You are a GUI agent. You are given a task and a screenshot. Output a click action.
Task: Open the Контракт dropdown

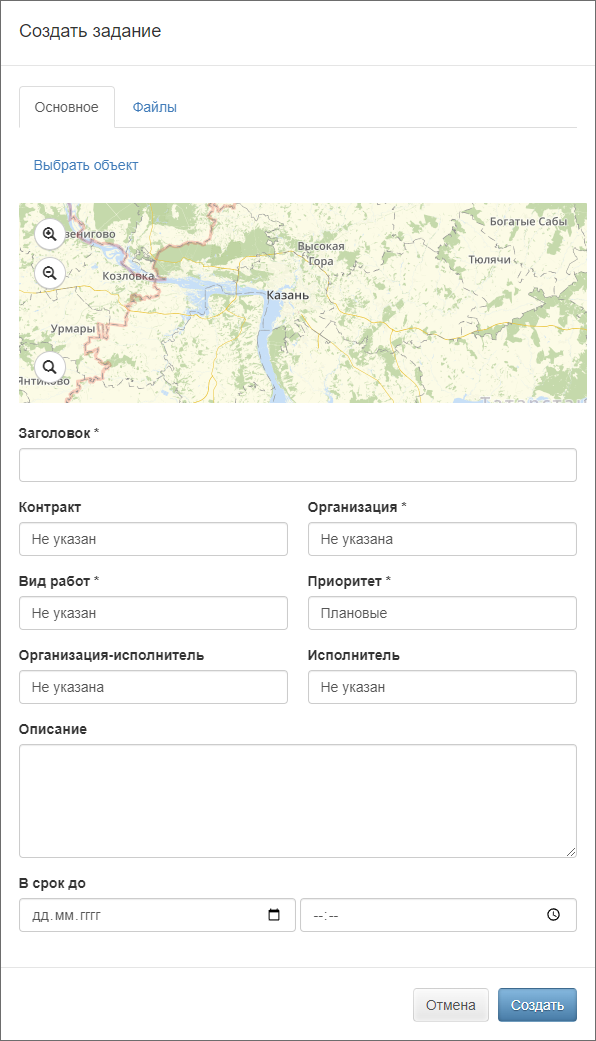coord(153,539)
